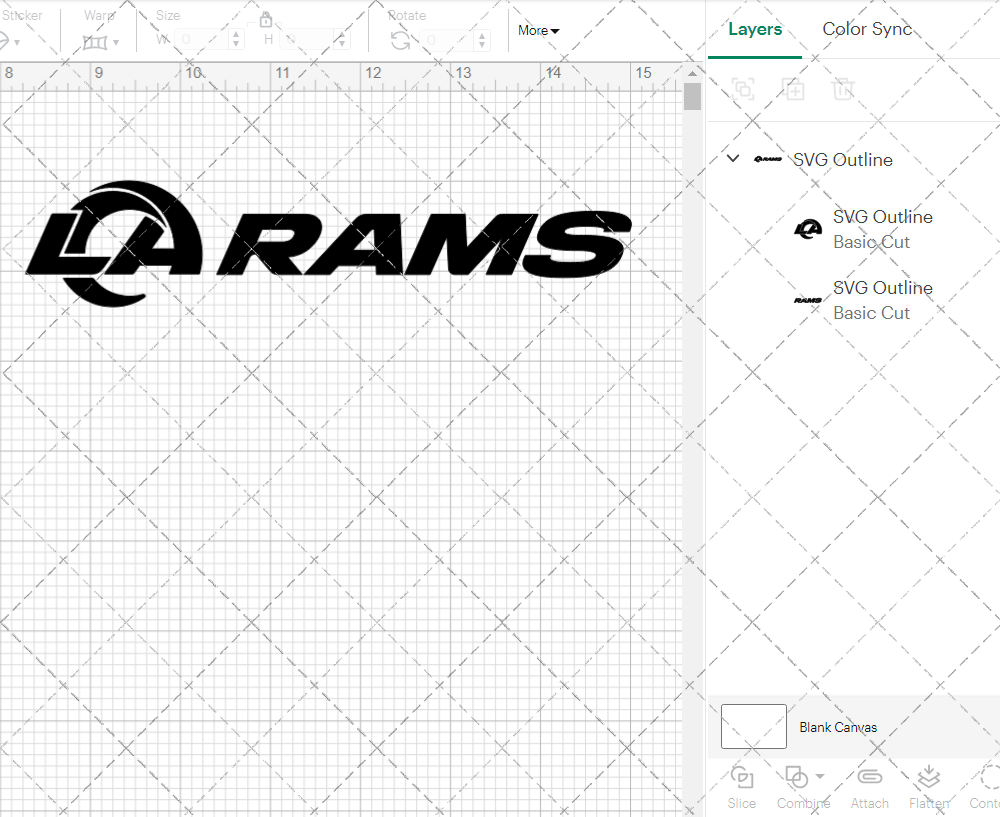Select the RAMS text Basic Cut layer
Viewport: 1000px width, 817px height.
[x=883, y=299]
